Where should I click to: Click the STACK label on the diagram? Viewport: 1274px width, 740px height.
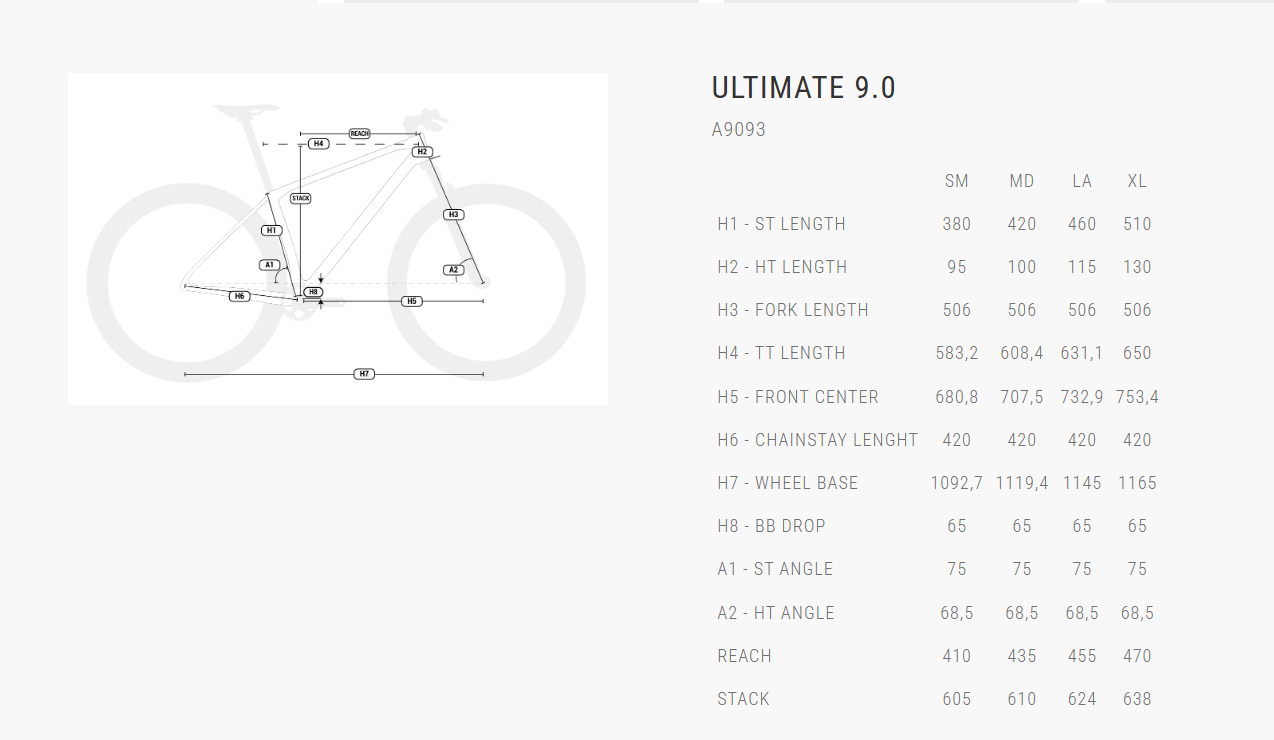(x=300, y=198)
